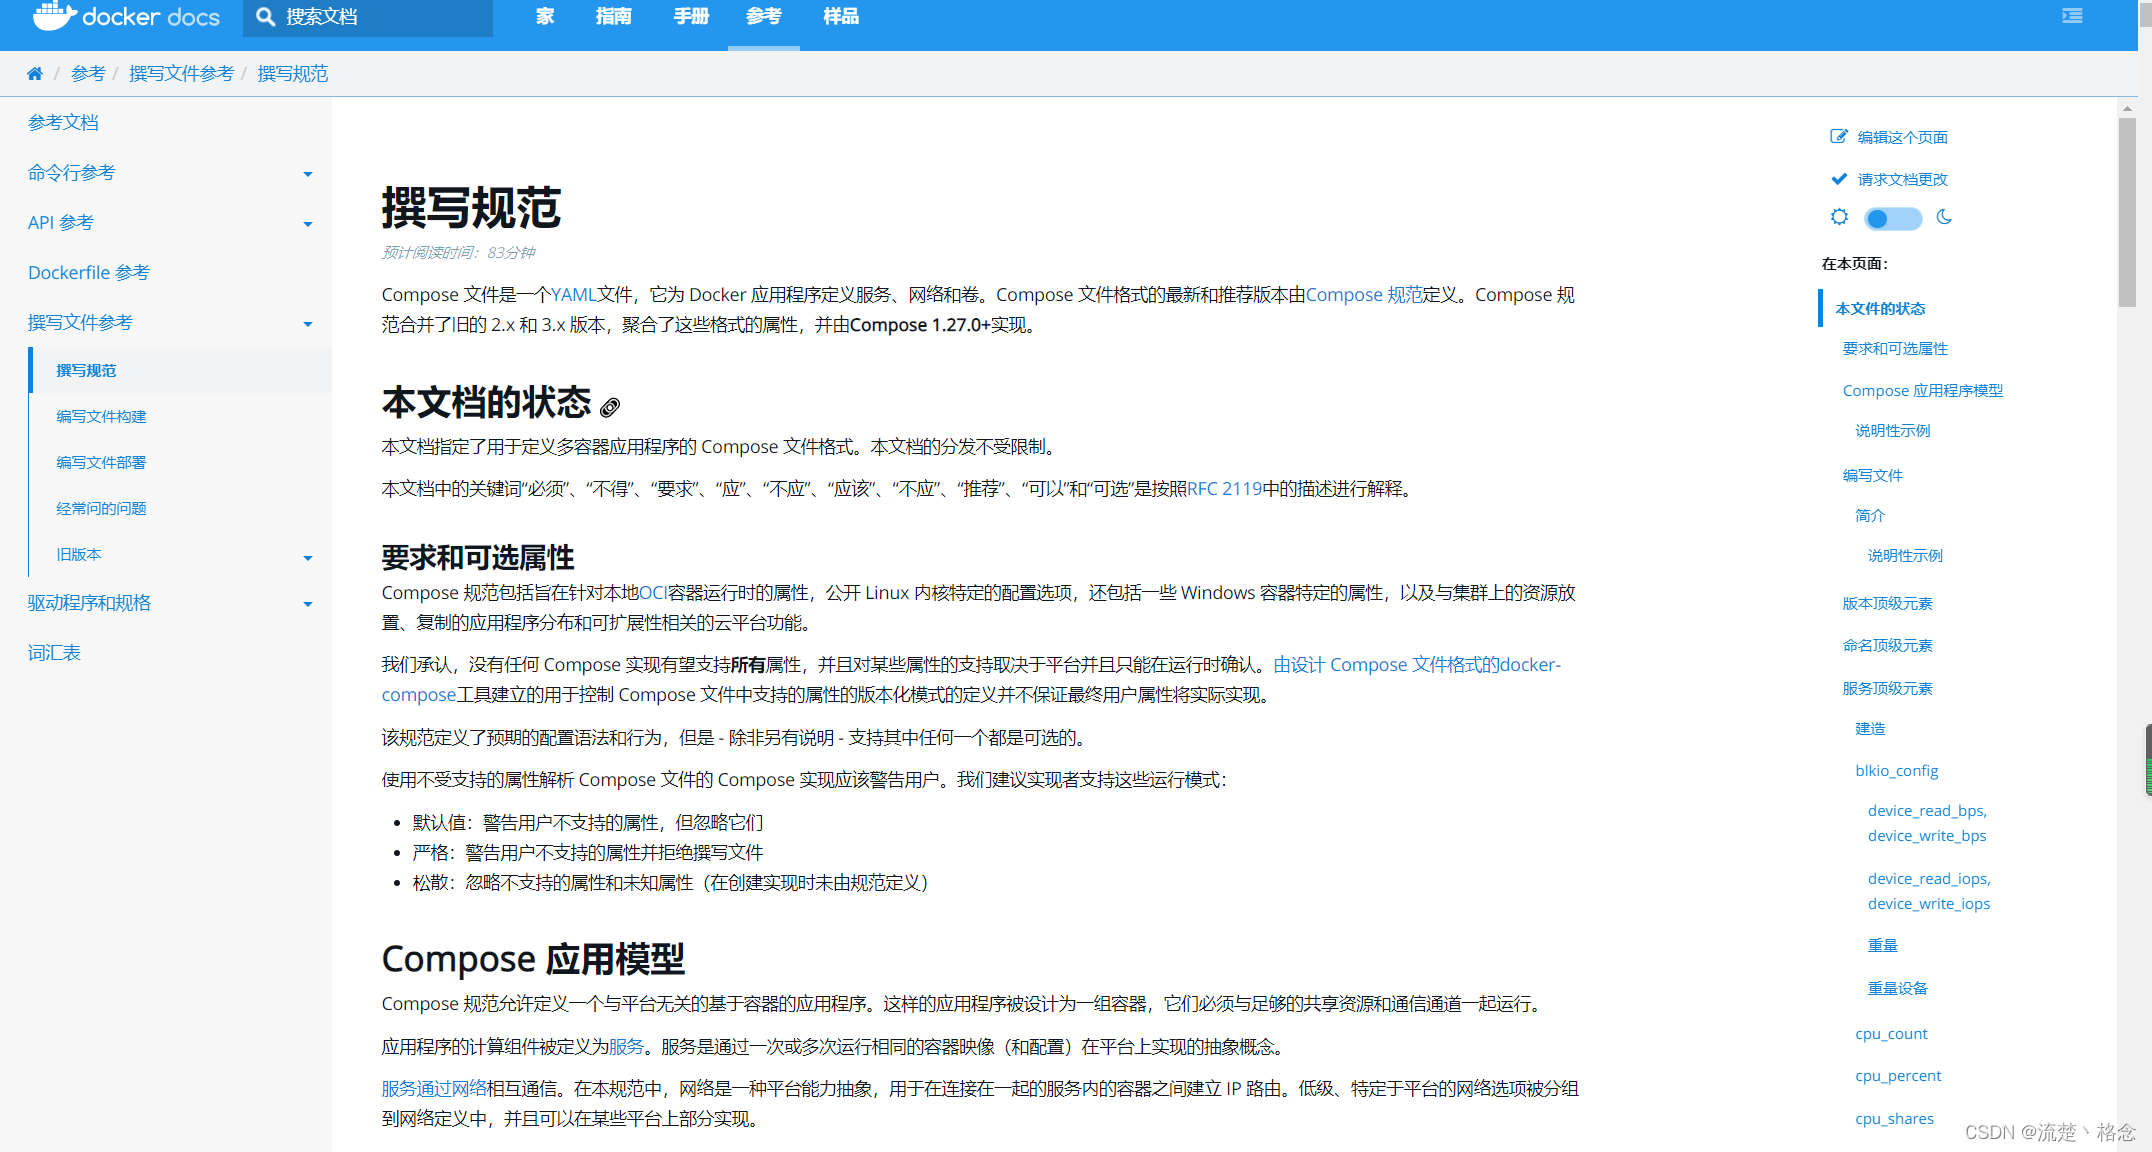This screenshot has height=1152, width=2152.
Task: Jump to 编写文件 in contents
Action: (x=1873, y=476)
